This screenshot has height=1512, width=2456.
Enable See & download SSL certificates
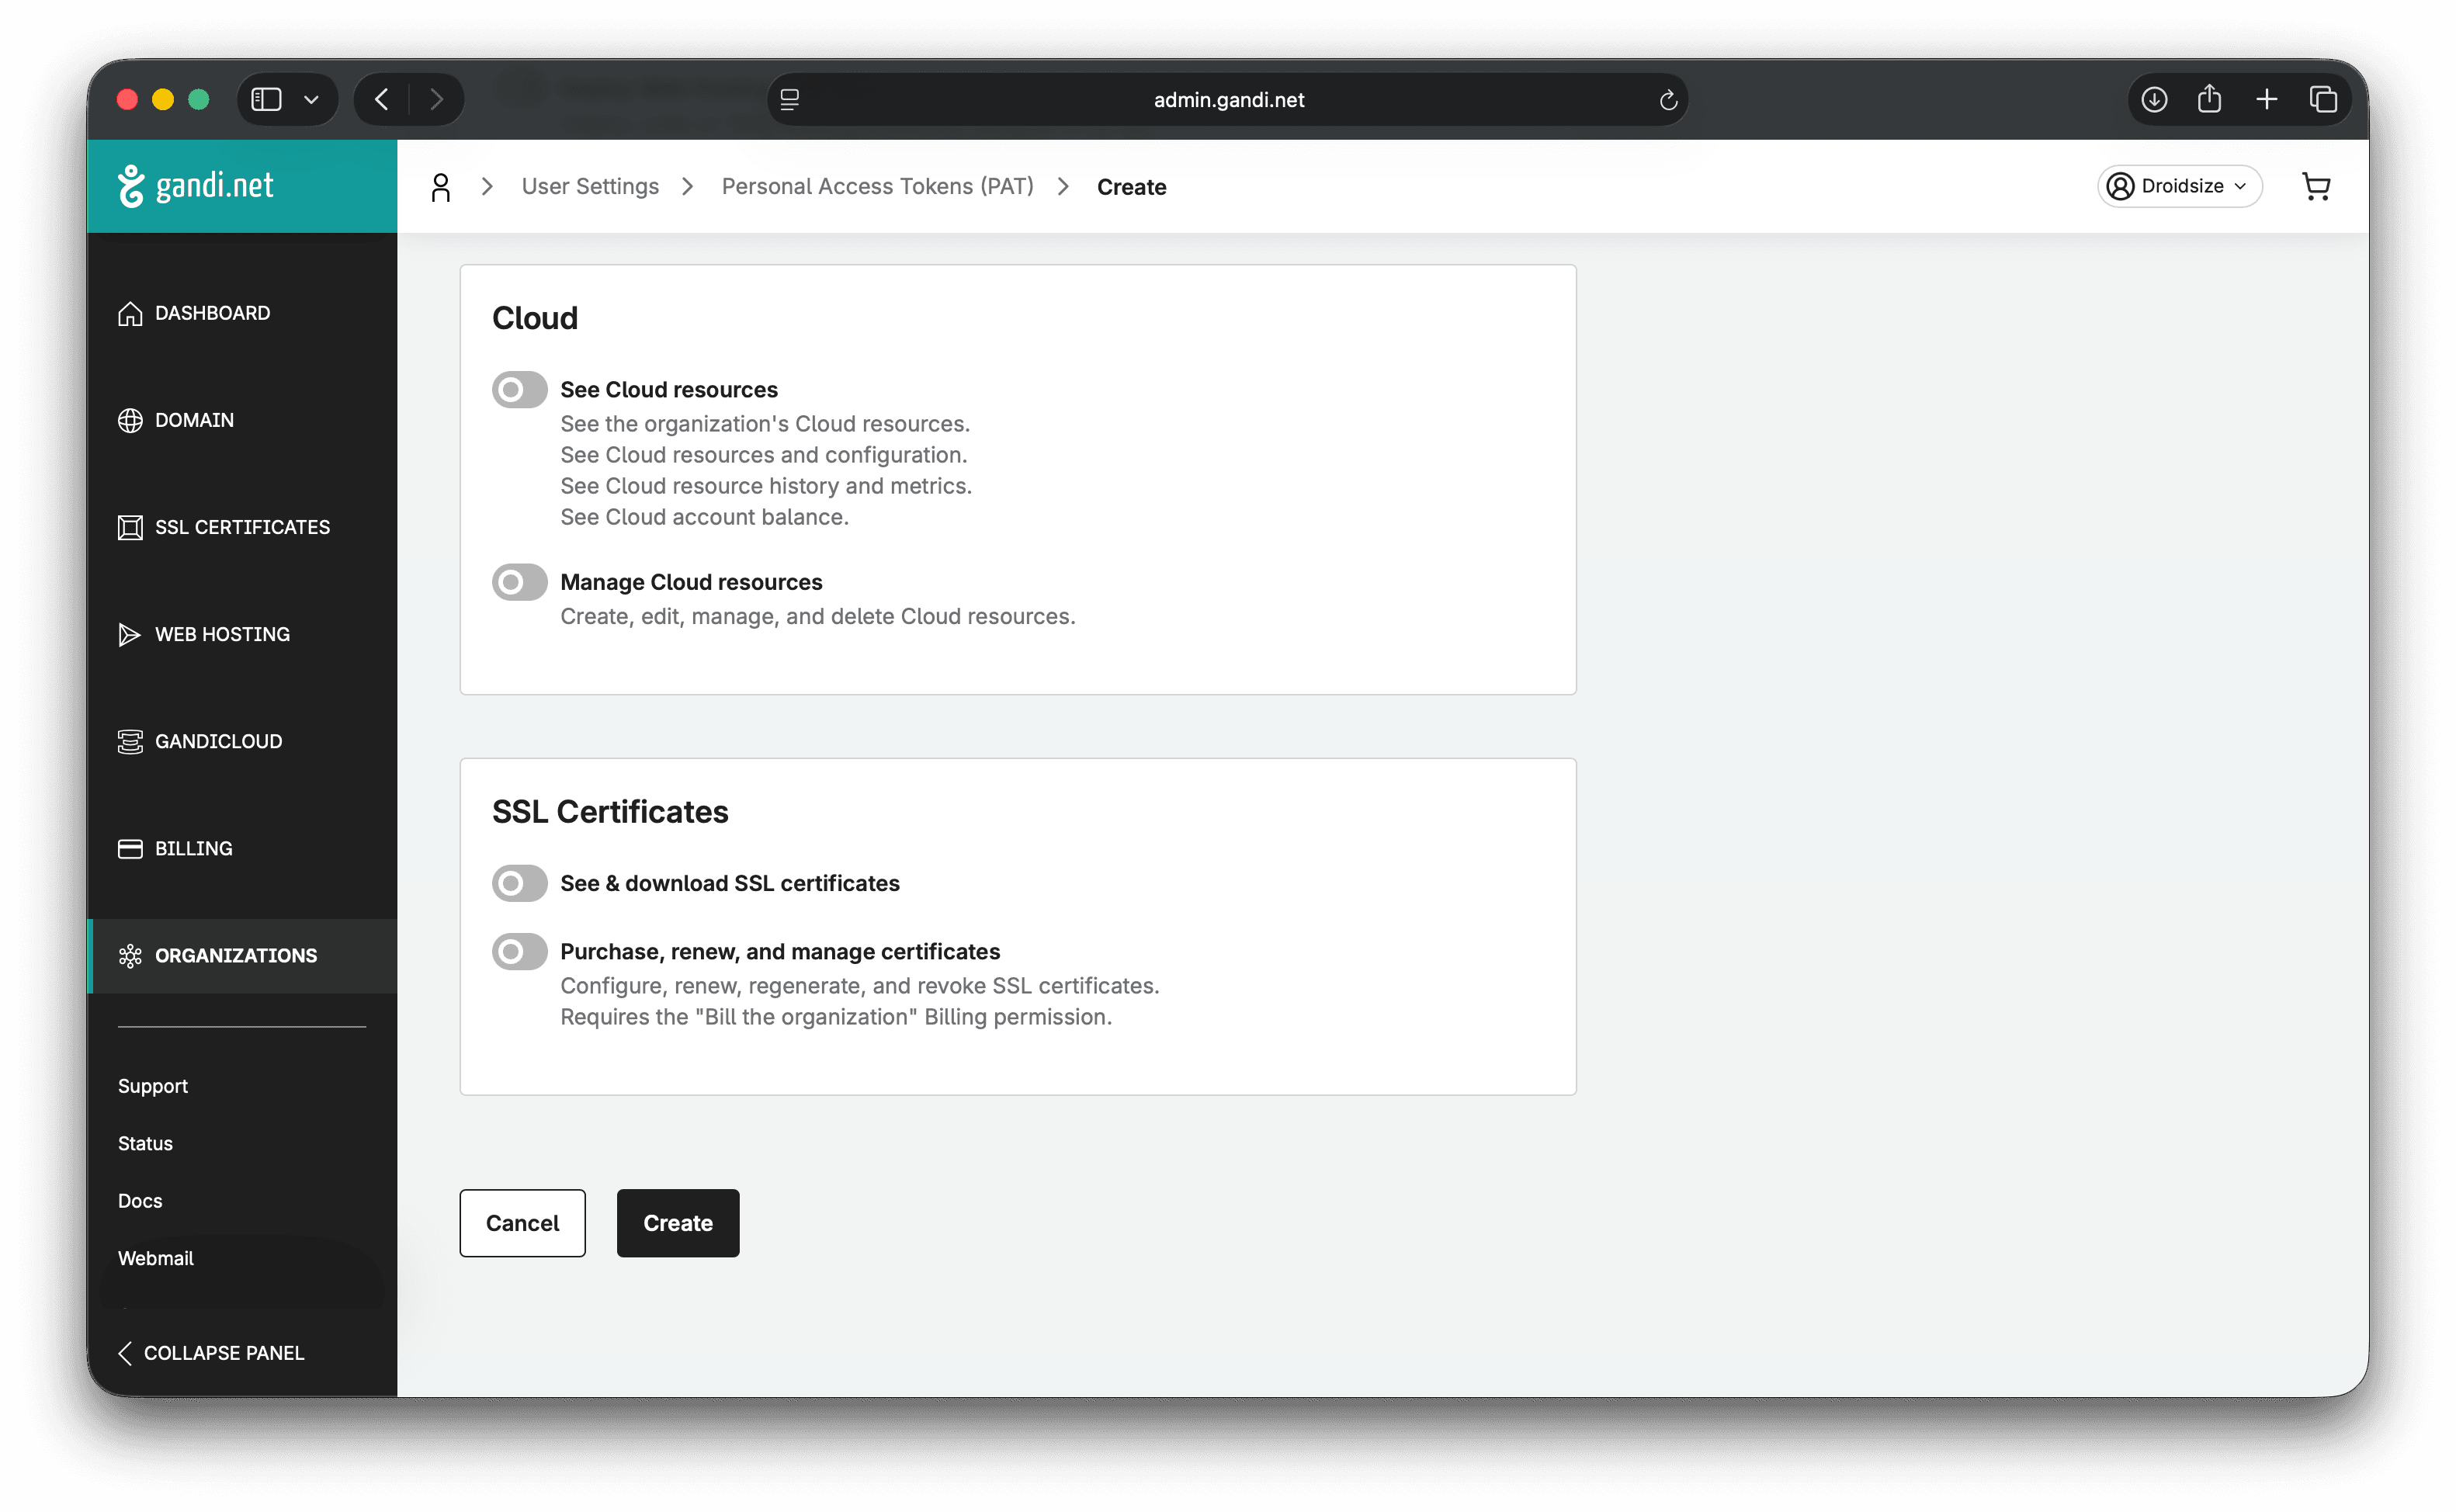click(x=518, y=882)
